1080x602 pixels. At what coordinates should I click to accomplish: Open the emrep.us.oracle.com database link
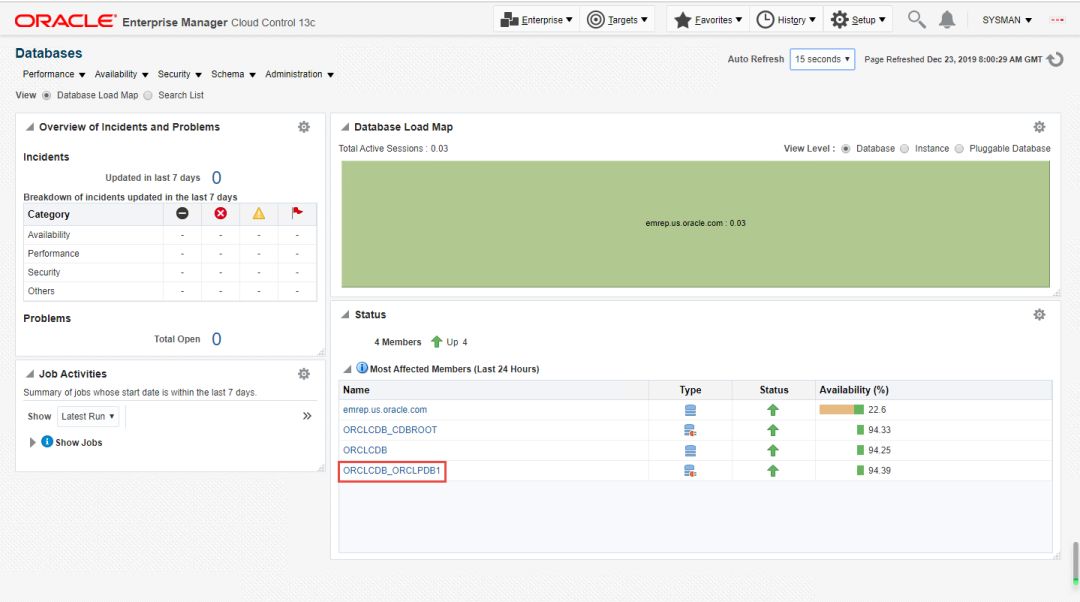pyautogui.click(x=385, y=410)
